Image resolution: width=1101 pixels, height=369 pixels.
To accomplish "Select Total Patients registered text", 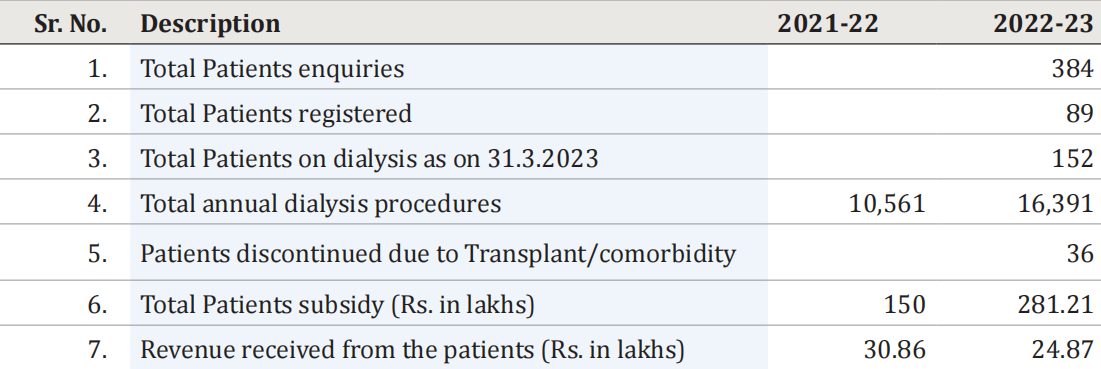I will (276, 114).
